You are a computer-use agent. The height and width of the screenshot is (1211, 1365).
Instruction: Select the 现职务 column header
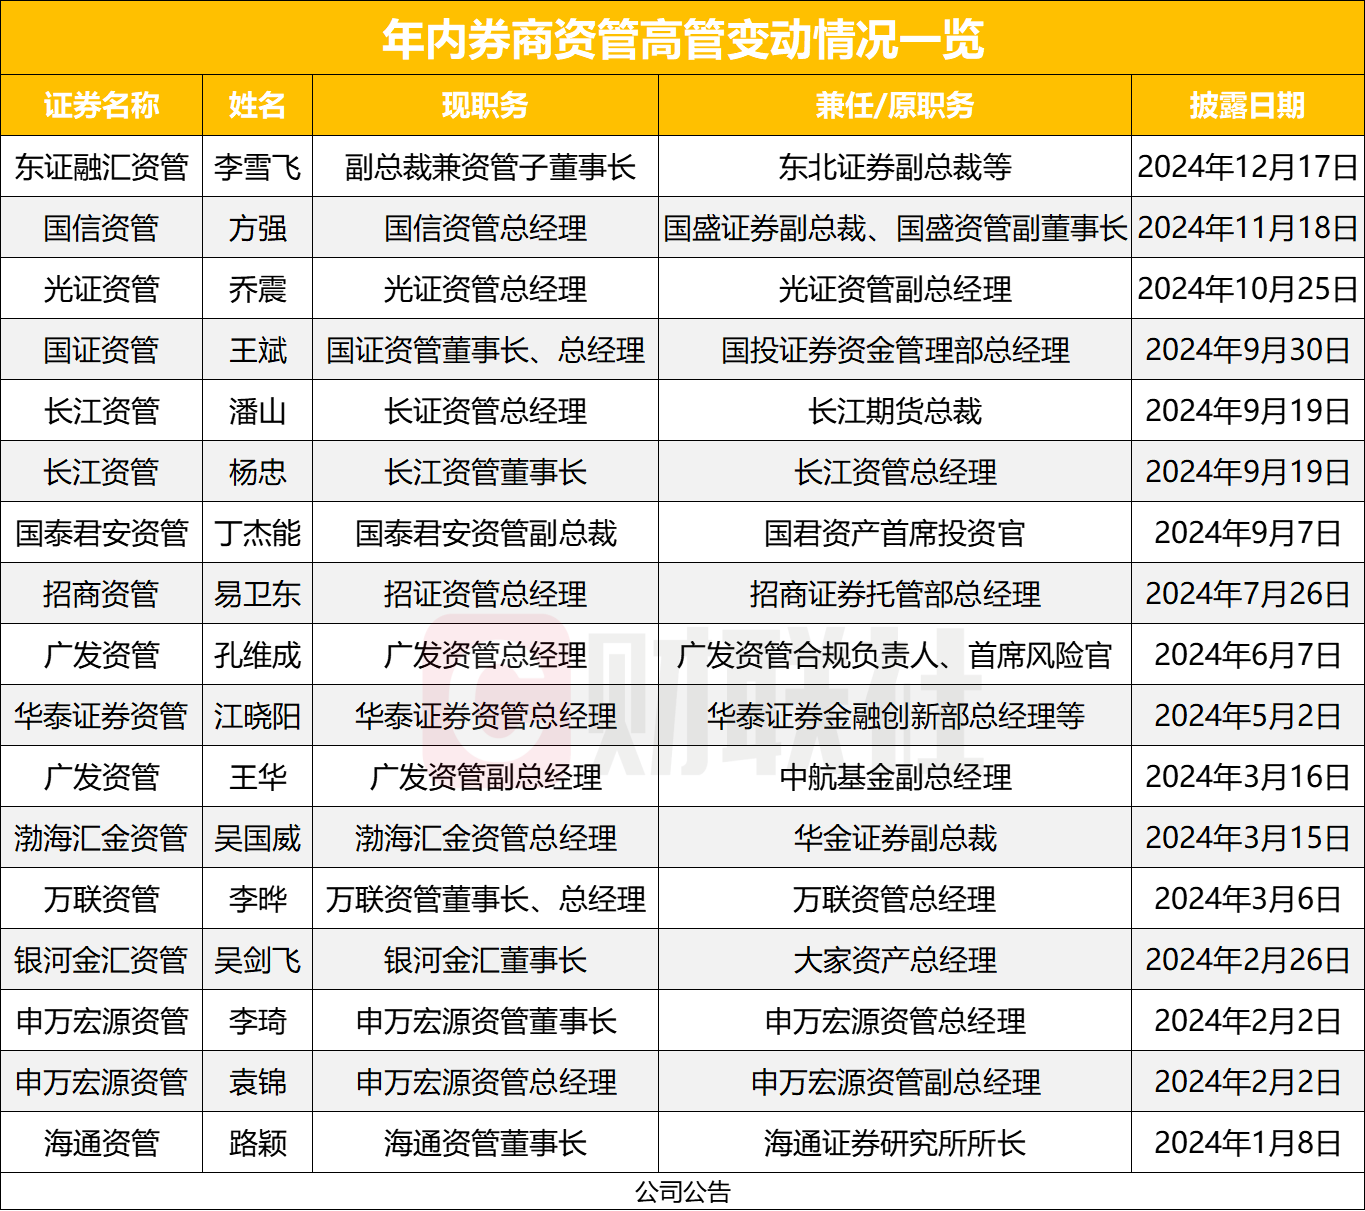[x=485, y=105]
